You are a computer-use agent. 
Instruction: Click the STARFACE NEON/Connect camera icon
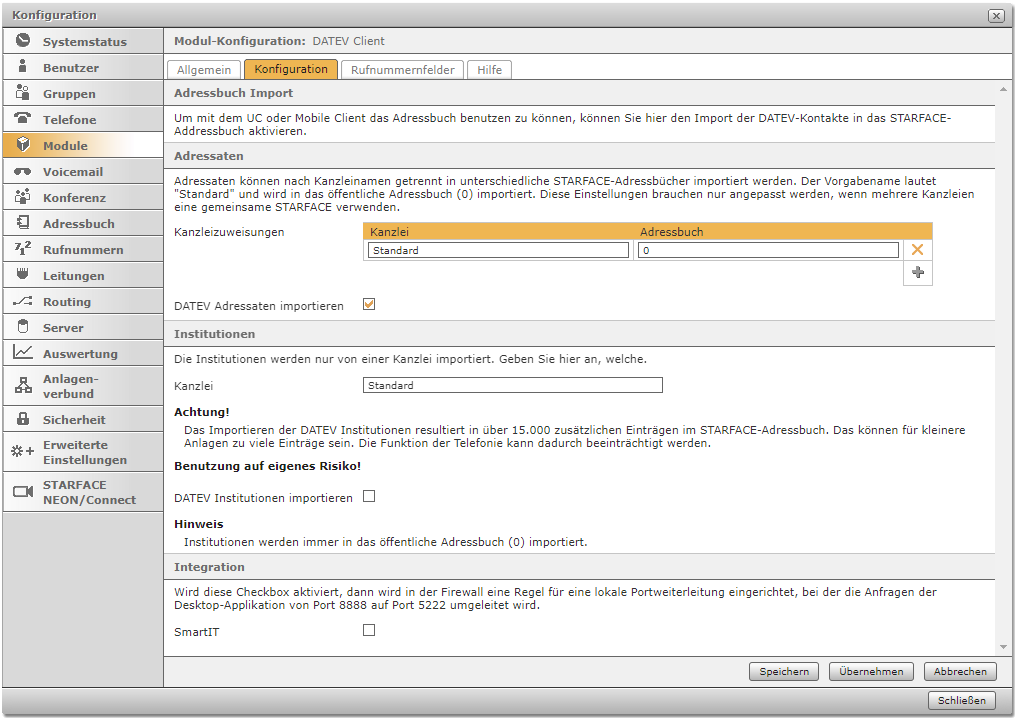click(x=23, y=492)
